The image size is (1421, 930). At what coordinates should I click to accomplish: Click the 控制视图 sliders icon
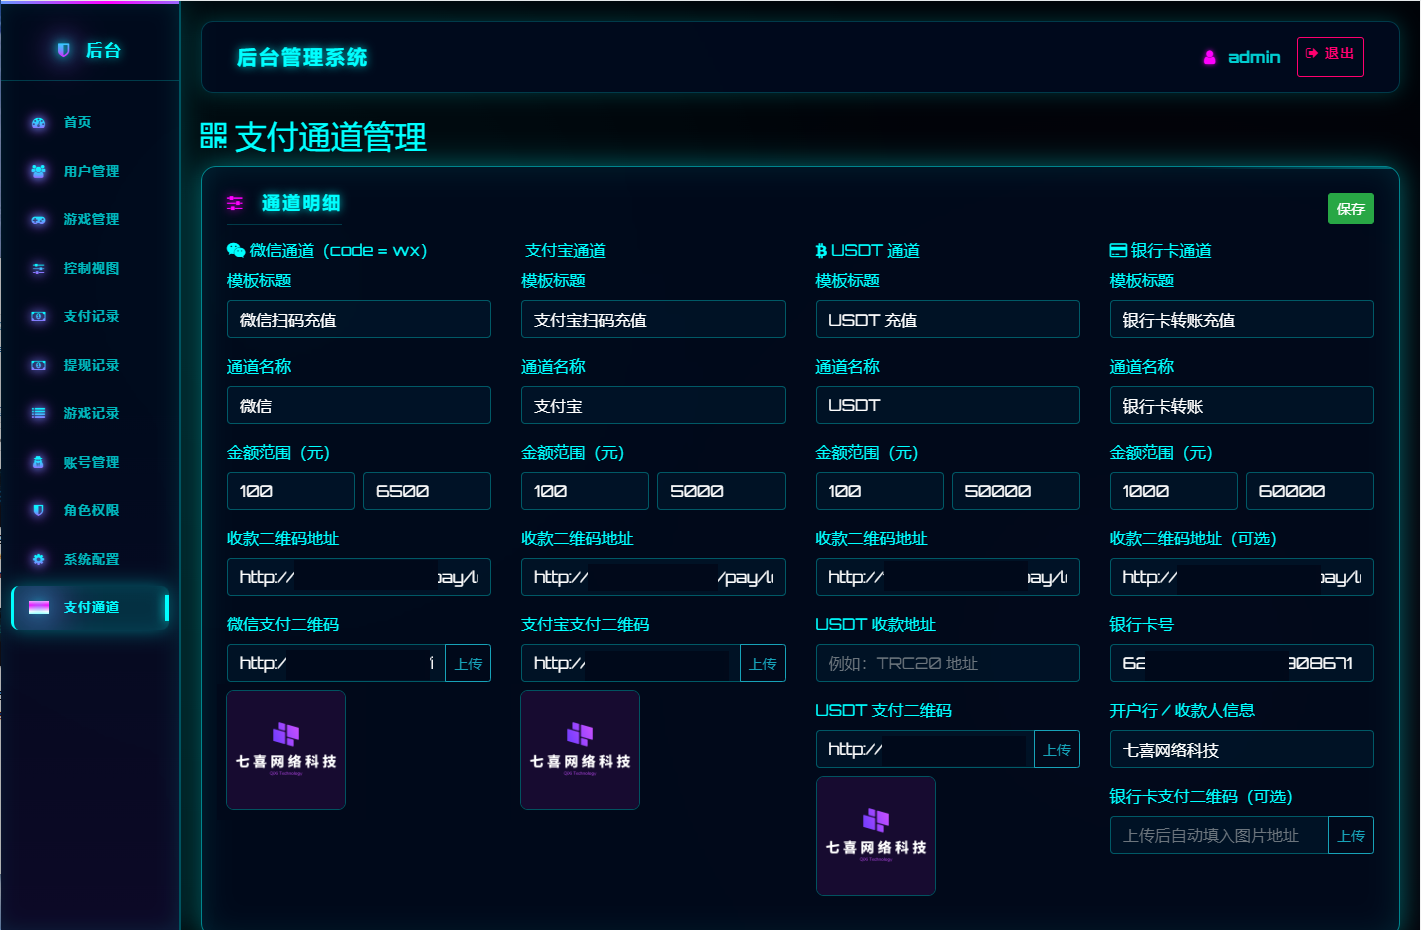coord(39,268)
